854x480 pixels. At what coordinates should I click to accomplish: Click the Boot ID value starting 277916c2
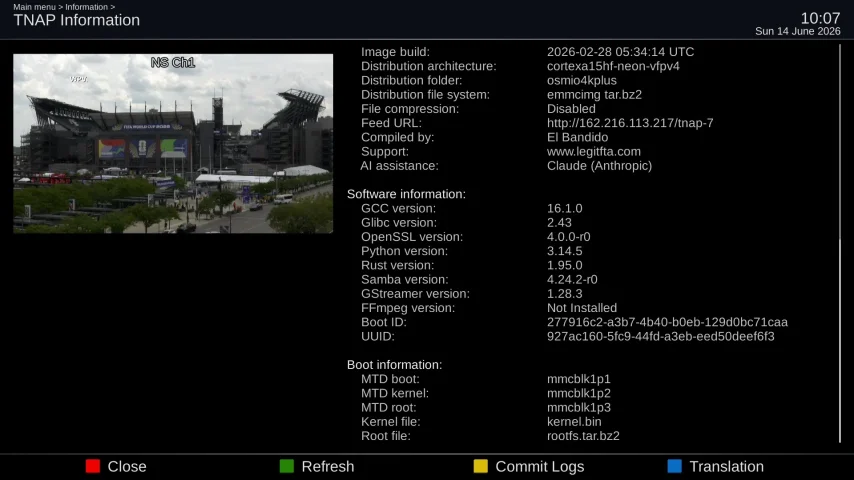click(x=667, y=322)
